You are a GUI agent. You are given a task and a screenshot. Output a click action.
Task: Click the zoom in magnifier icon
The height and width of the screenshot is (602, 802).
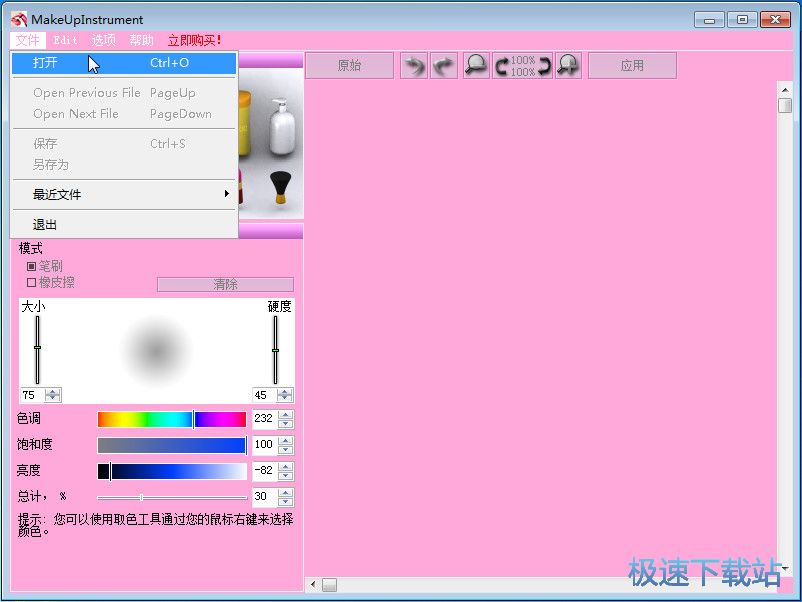569,66
